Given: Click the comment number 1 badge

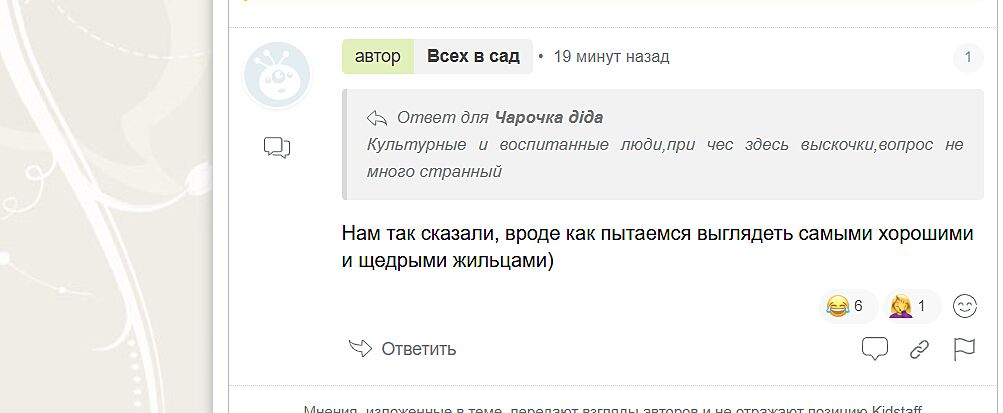Looking at the screenshot, I should [x=967, y=58].
